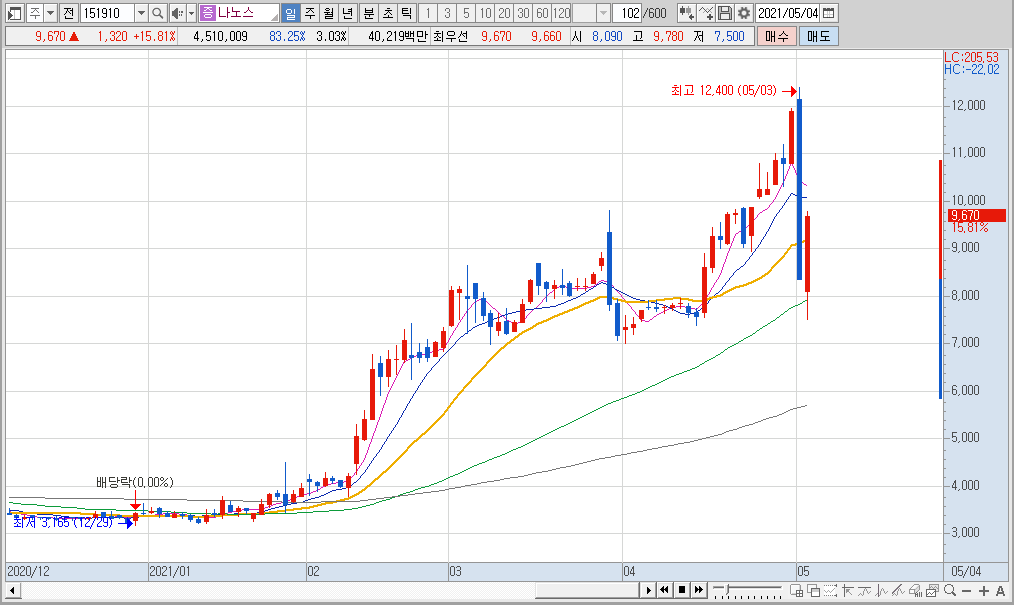The height and width of the screenshot is (605, 1014).
Task: Open chart settings gear icon
Action: (x=744, y=13)
